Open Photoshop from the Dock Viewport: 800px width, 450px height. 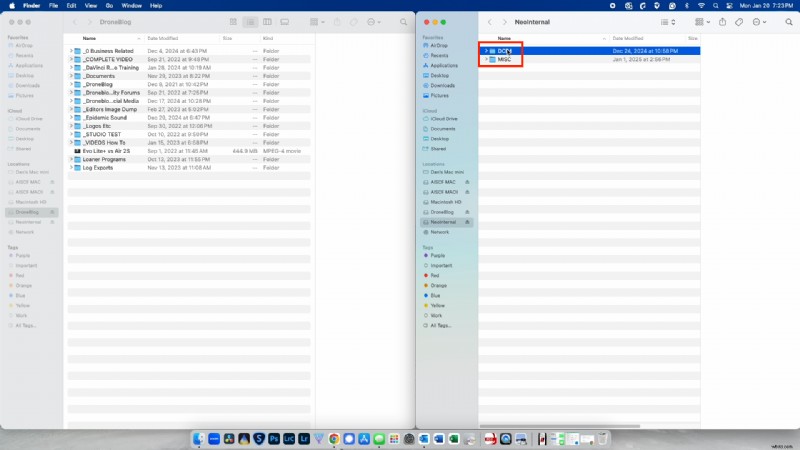pos(272,439)
